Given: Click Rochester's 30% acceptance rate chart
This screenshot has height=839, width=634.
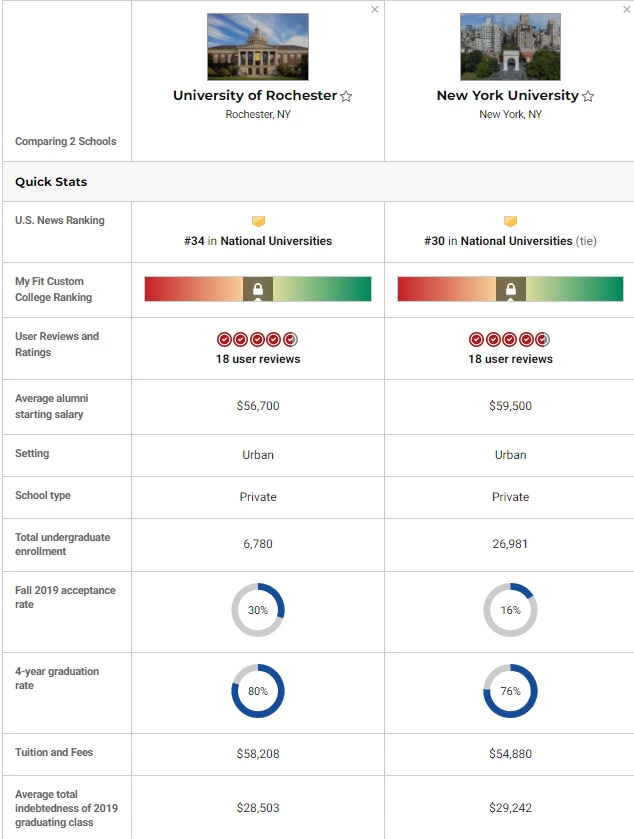Looking at the screenshot, I should coord(258,610).
